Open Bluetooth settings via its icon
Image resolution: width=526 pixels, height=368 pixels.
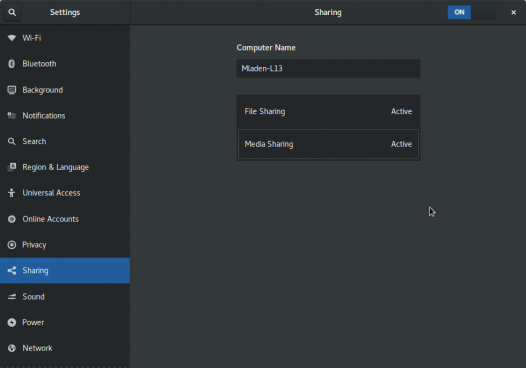(x=12, y=64)
